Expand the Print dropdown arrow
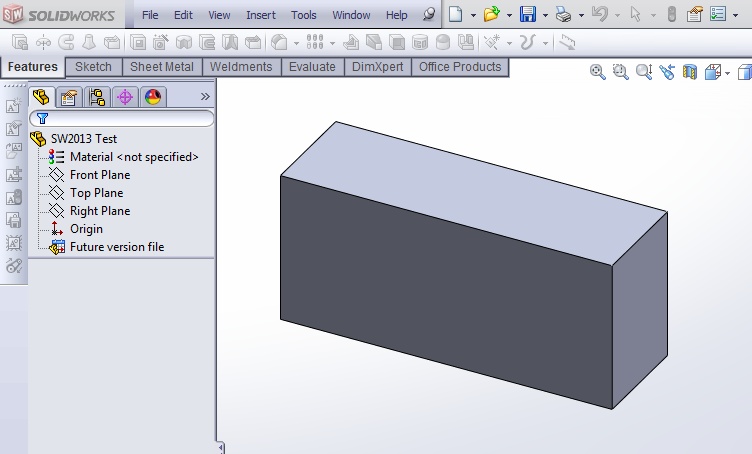This screenshot has height=454, width=752. 581,15
